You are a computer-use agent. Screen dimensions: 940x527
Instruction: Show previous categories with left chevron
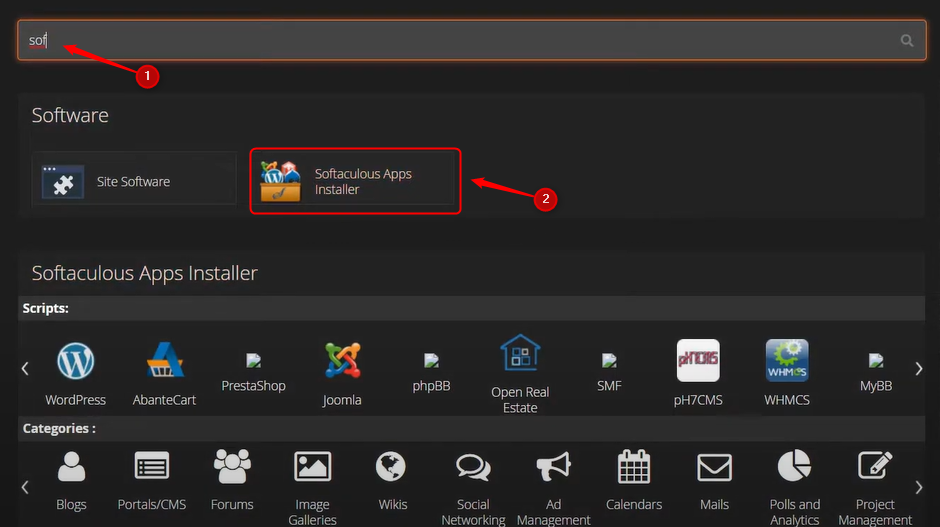tap(25, 487)
